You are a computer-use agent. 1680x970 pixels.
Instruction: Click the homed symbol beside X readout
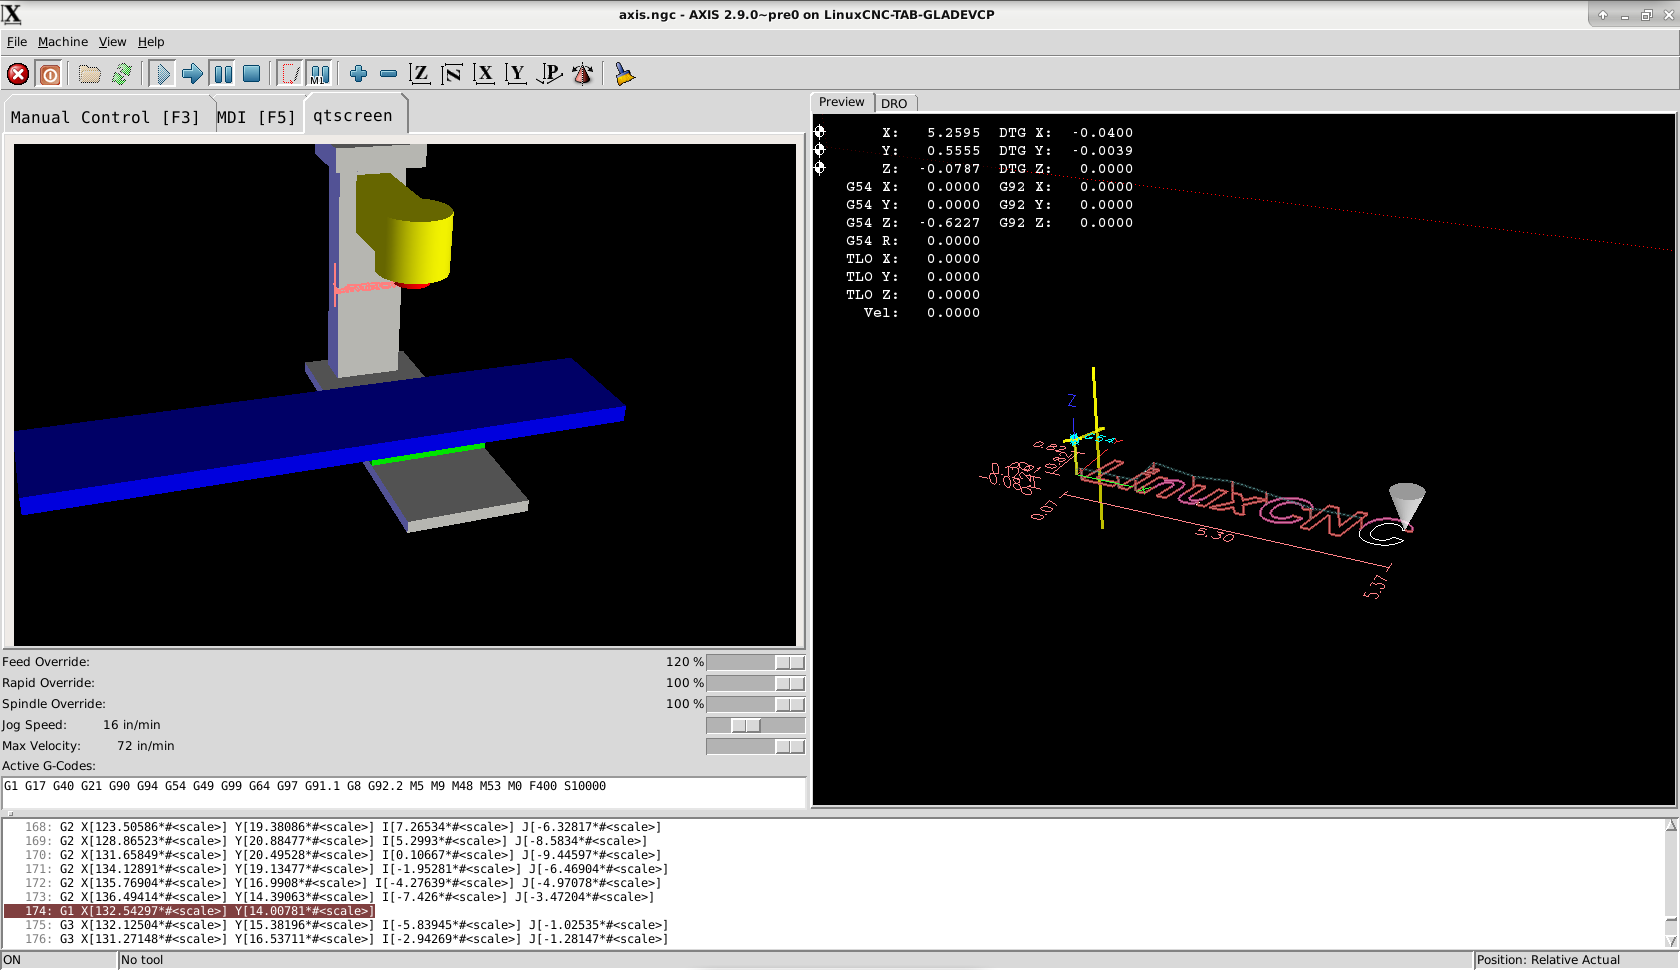click(x=820, y=132)
